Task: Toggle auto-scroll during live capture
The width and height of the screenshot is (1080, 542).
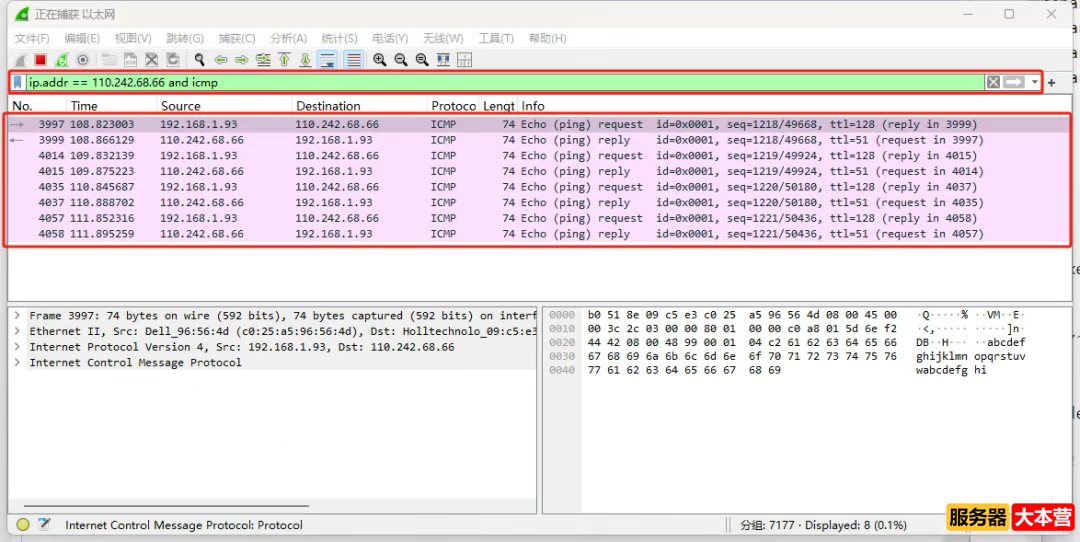Action: 327,60
